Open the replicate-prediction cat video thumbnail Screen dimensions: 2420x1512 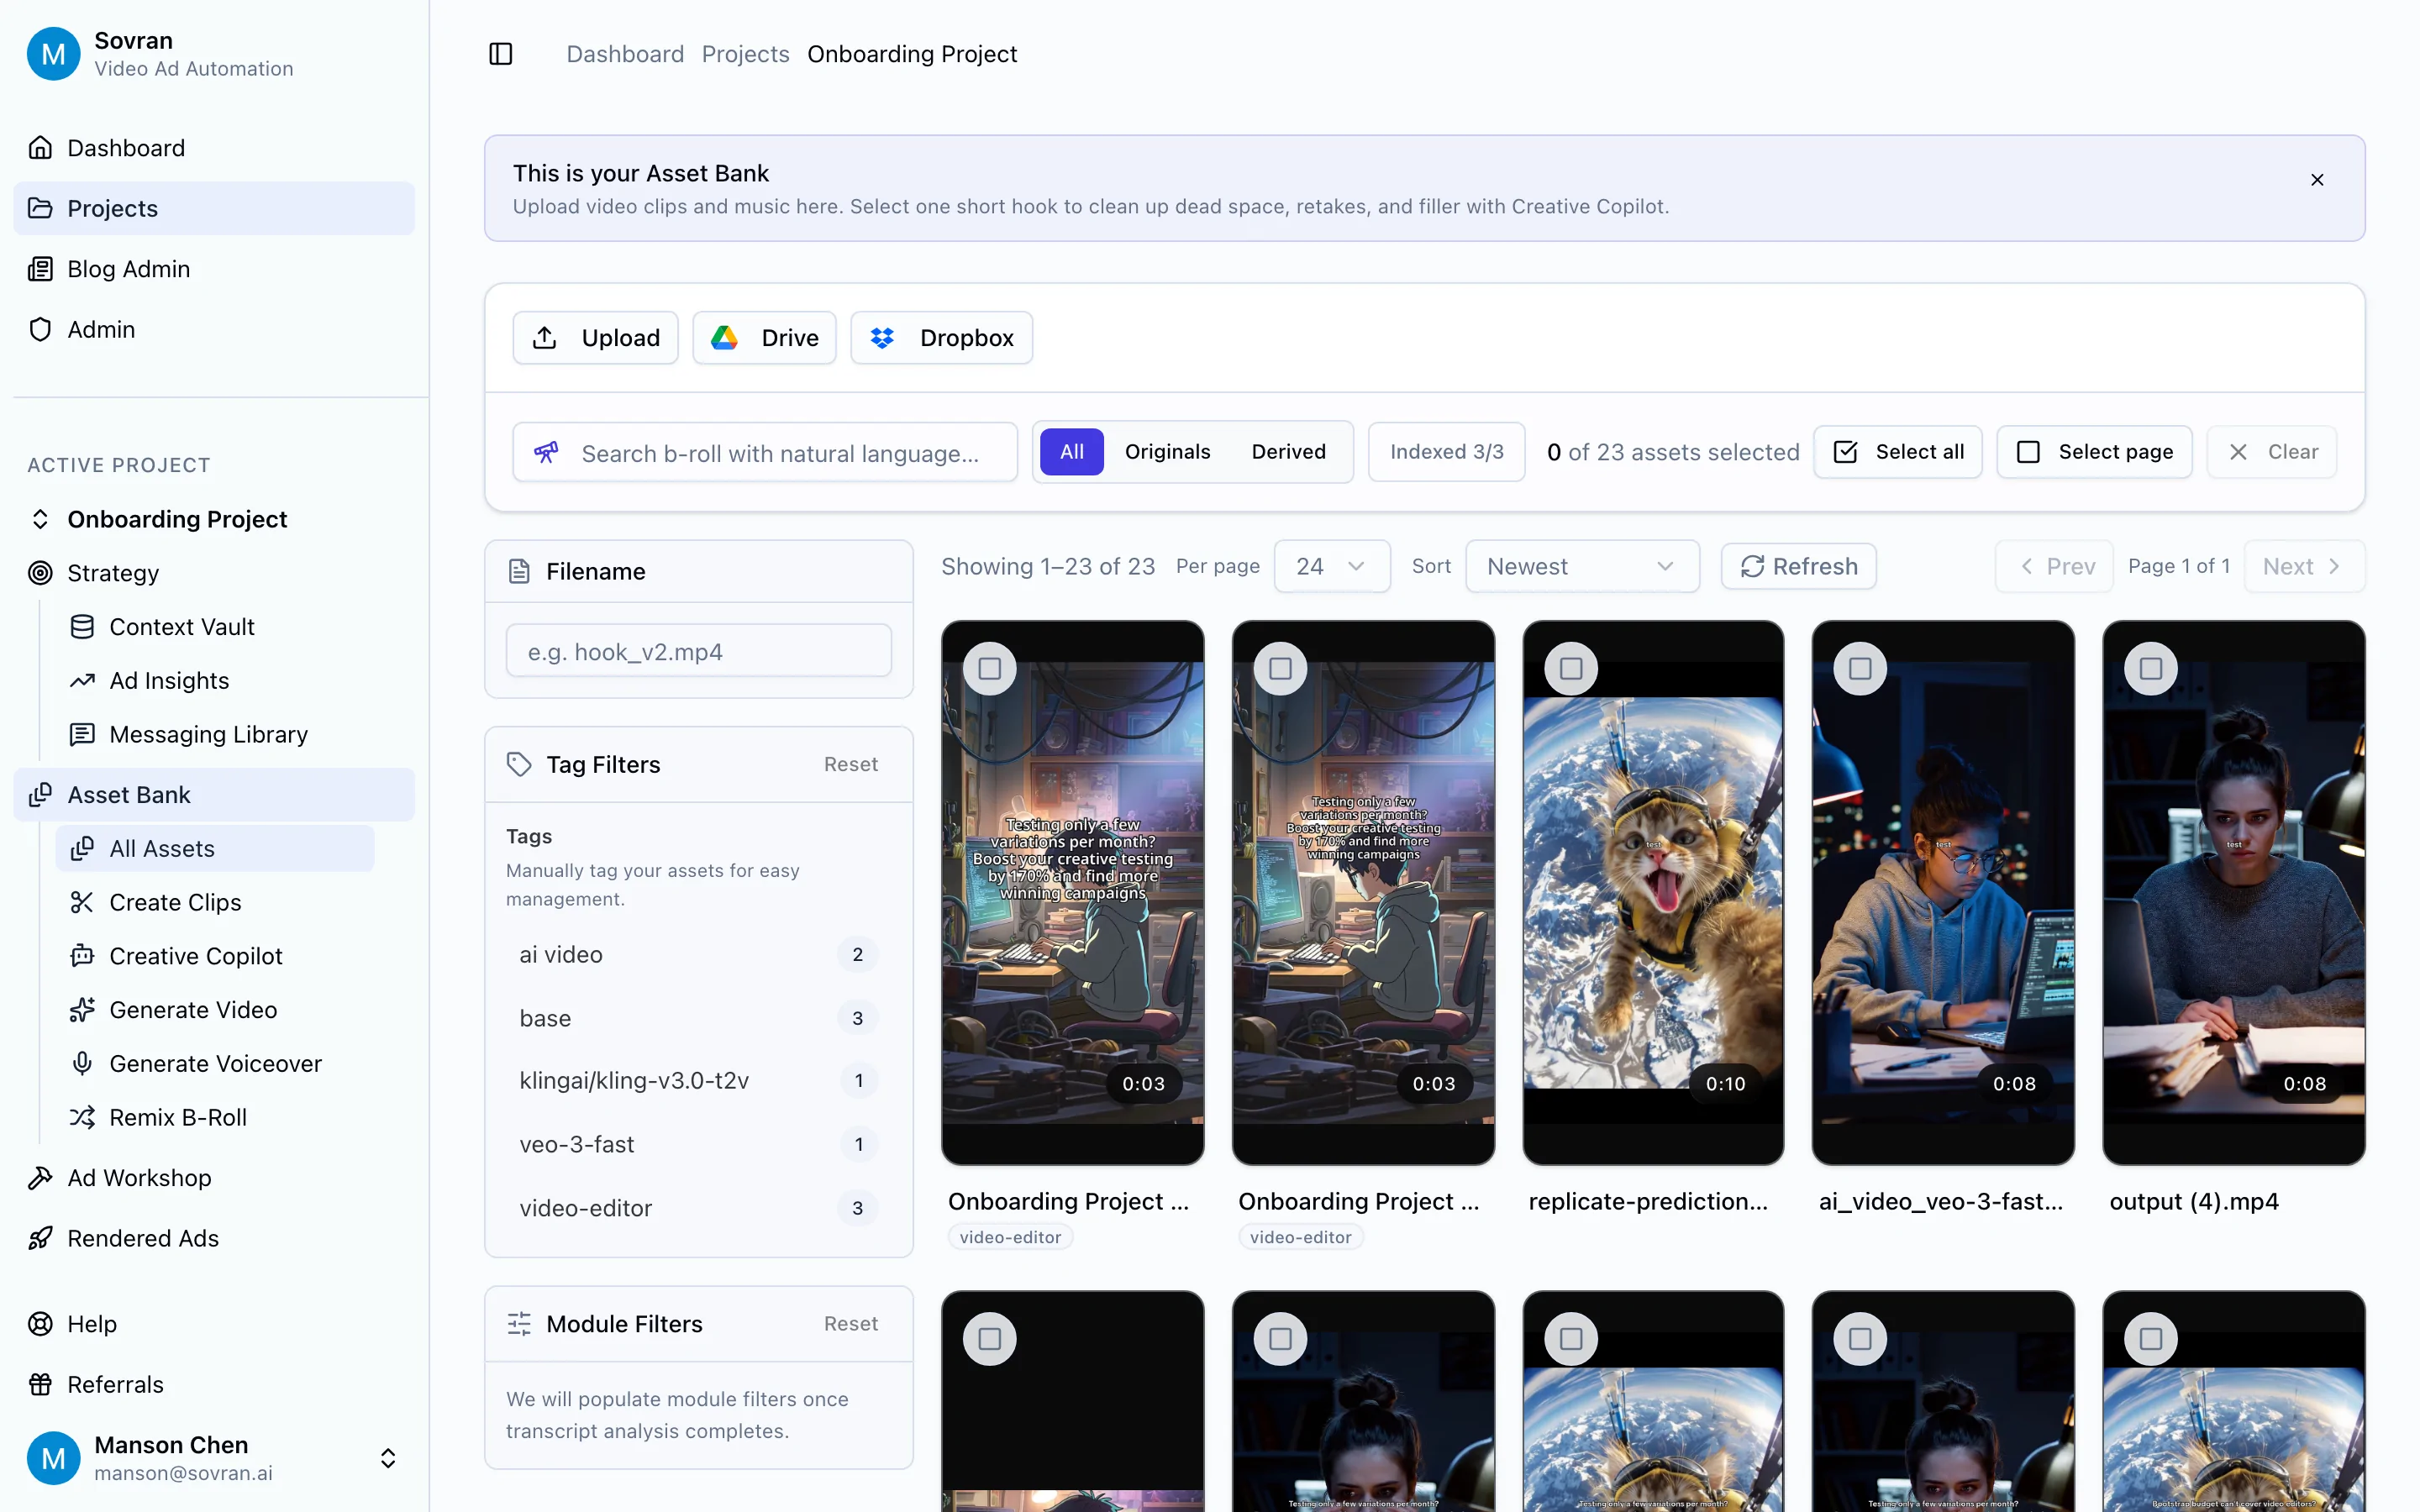(1653, 893)
